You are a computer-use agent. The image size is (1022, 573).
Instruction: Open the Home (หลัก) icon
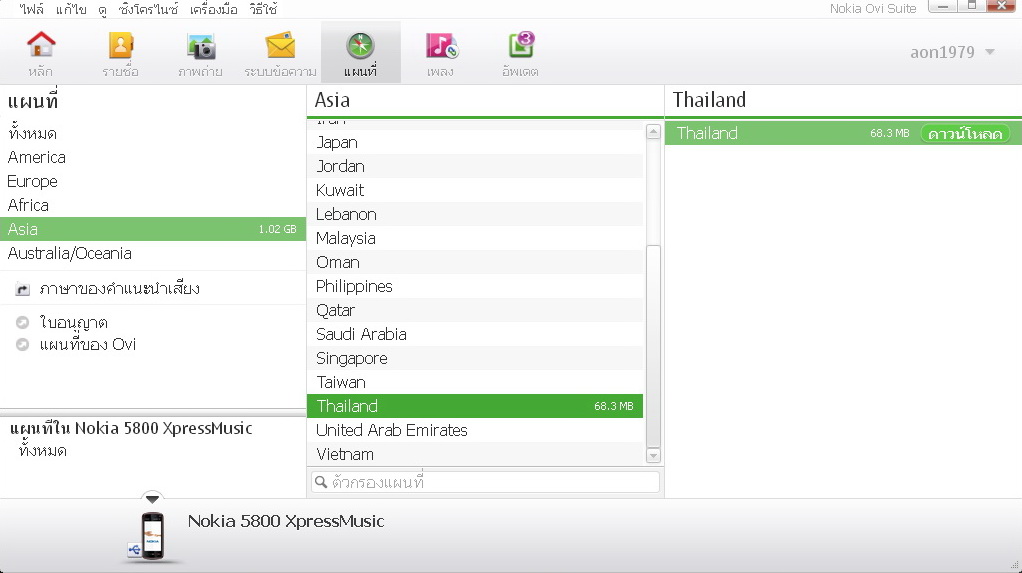click(x=41, y=45)
